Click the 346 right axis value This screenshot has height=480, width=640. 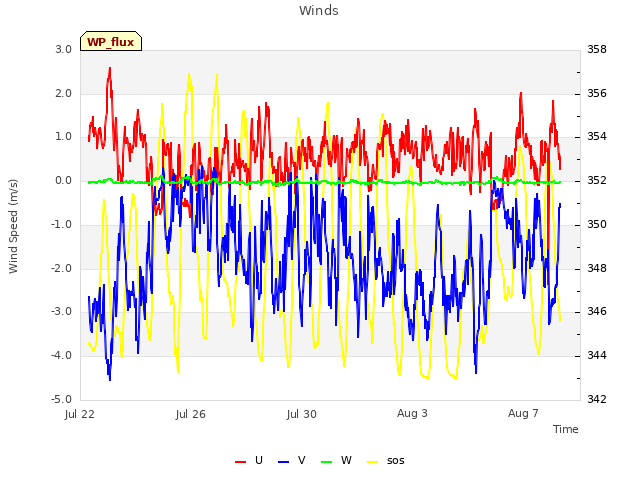(597, 311)
